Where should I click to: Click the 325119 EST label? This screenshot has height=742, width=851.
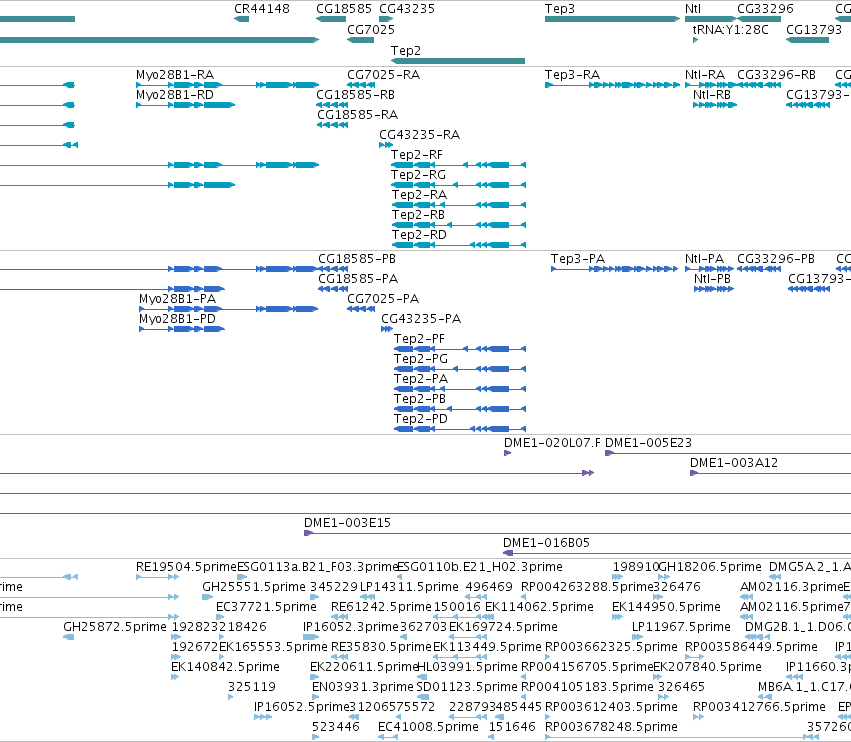[x=252, y=687]
